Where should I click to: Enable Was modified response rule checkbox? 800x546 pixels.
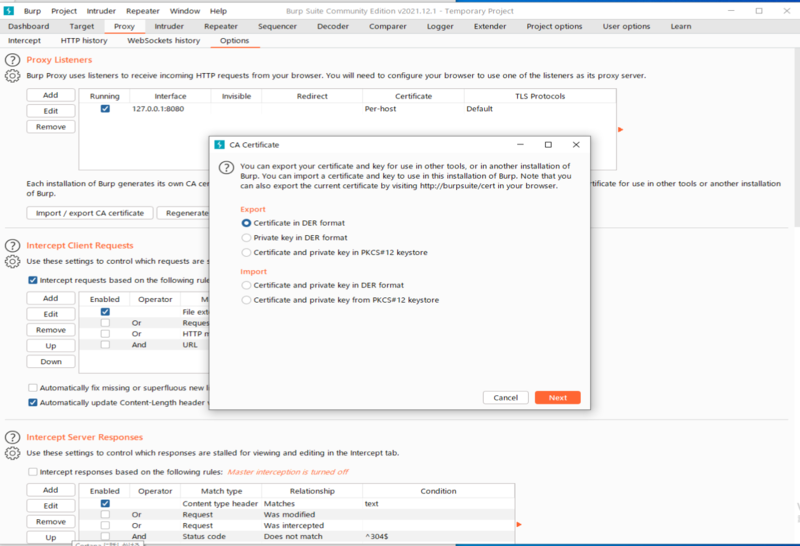(x=105, y=515)
